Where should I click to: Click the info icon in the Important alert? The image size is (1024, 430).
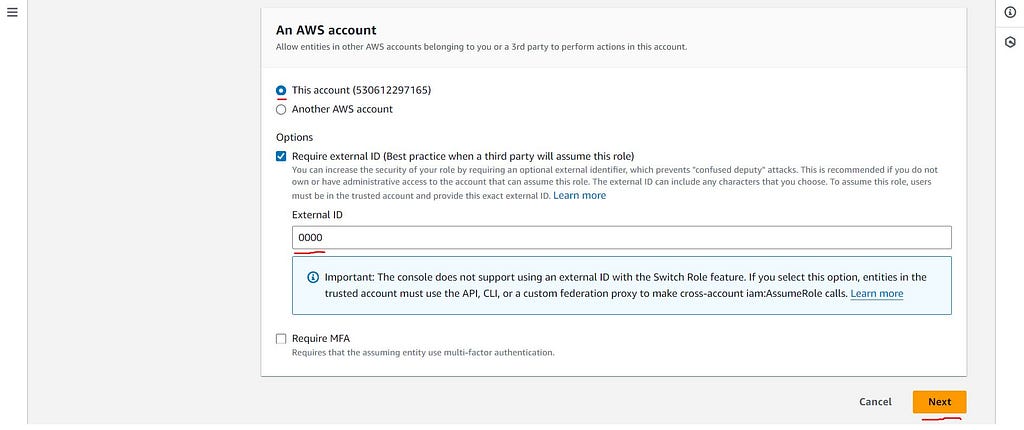coord(313,277)
